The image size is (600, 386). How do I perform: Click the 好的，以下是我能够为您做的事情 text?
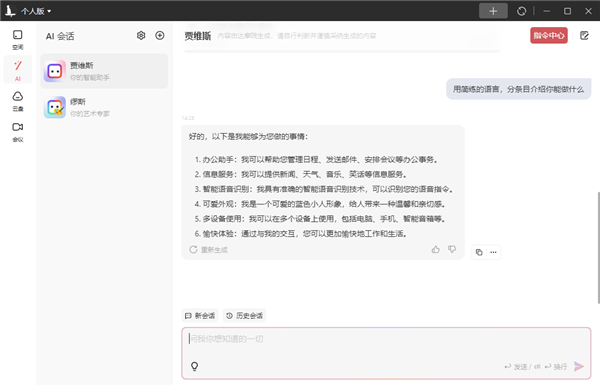(248, 137)
